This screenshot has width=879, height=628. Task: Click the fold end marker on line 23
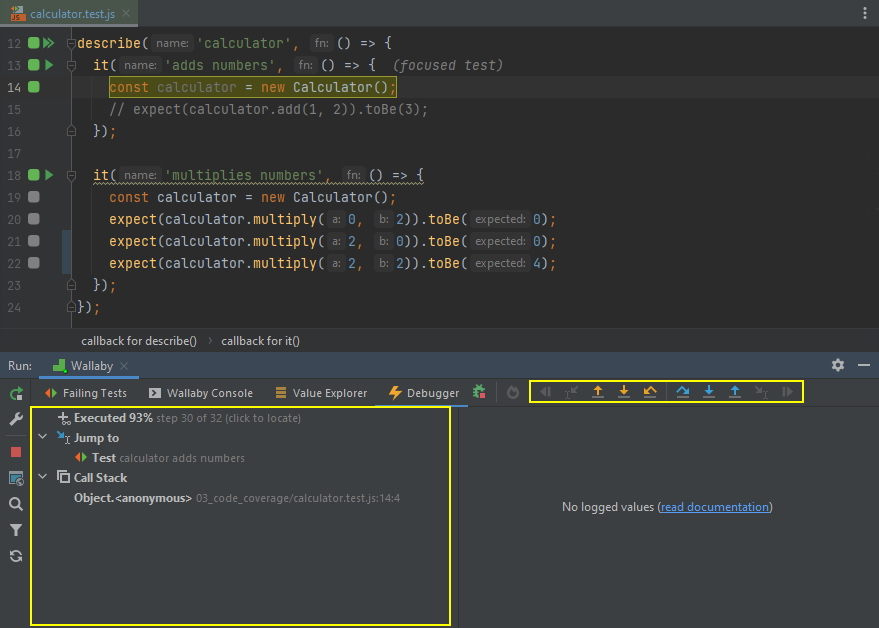click(71, 285)
